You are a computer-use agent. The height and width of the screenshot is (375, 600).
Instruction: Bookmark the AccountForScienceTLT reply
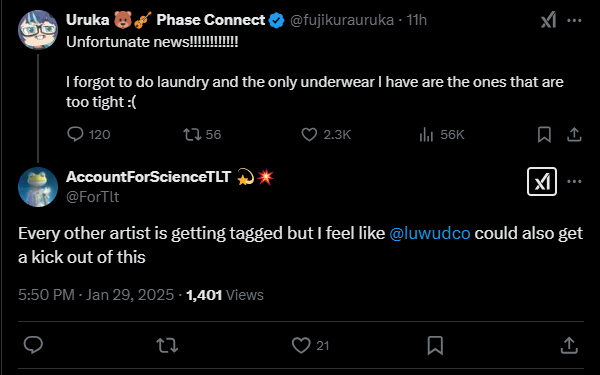click(435, 345)
